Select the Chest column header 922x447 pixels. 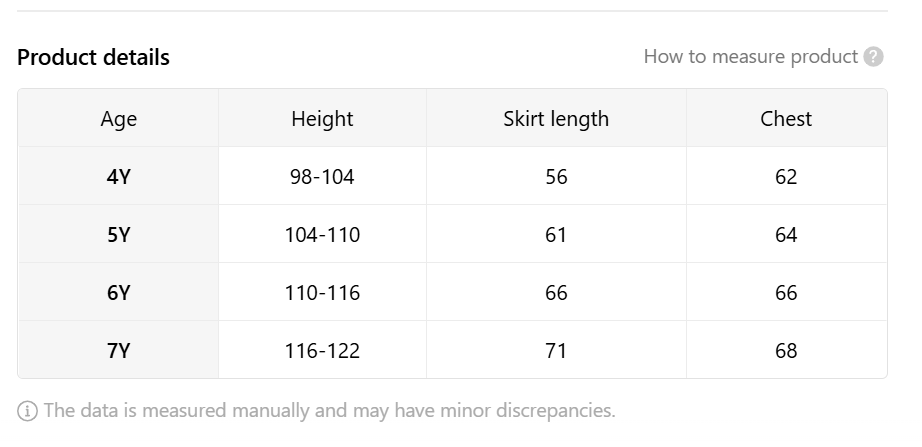[786, 119]
